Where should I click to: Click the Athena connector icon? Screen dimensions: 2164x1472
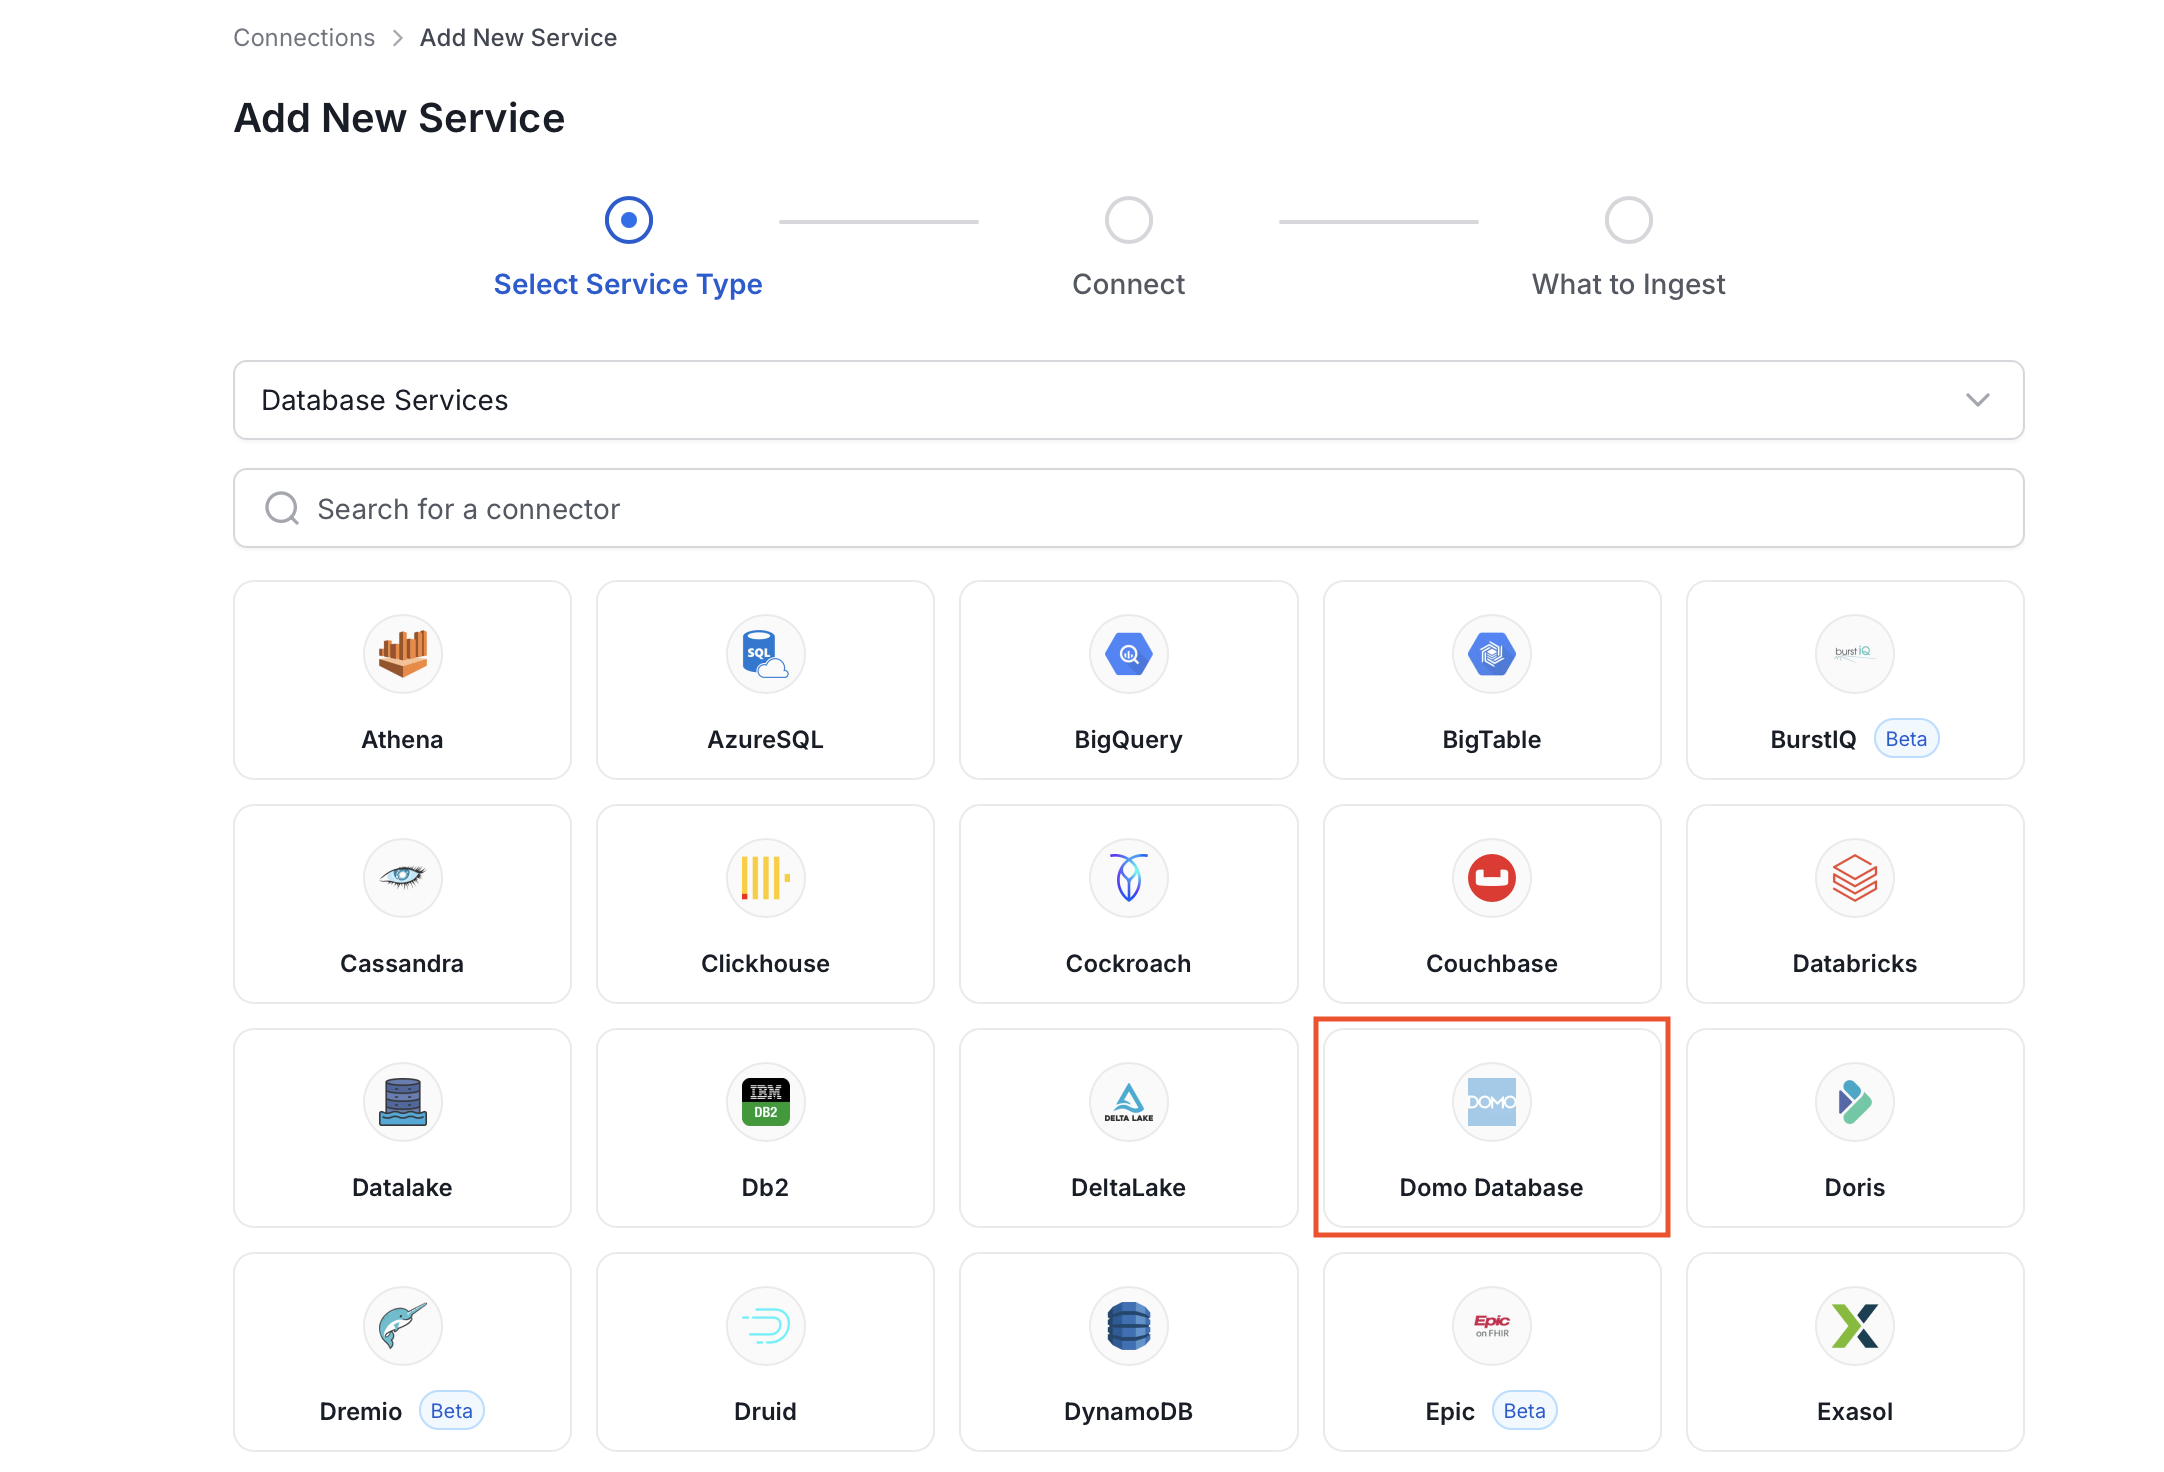click(x=402, y=654)
